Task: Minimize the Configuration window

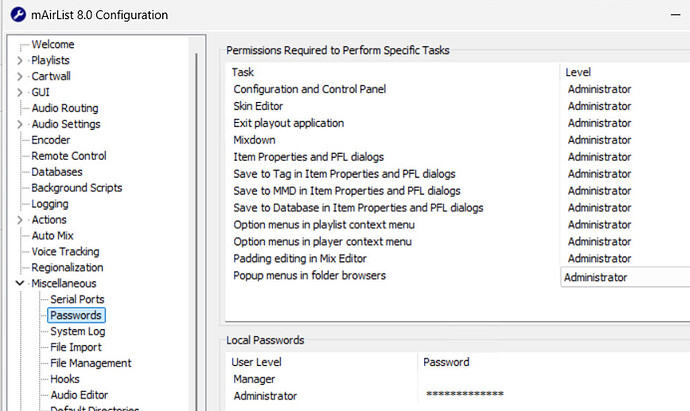Action: coord(675,15)
